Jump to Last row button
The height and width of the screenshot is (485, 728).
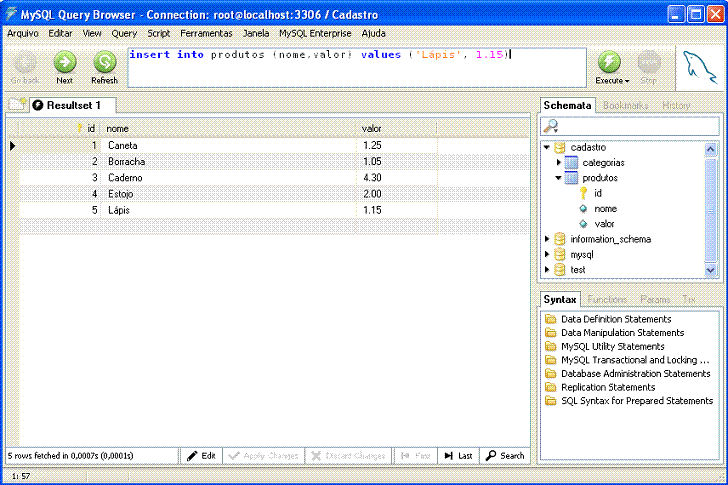[x=458, y=456]
